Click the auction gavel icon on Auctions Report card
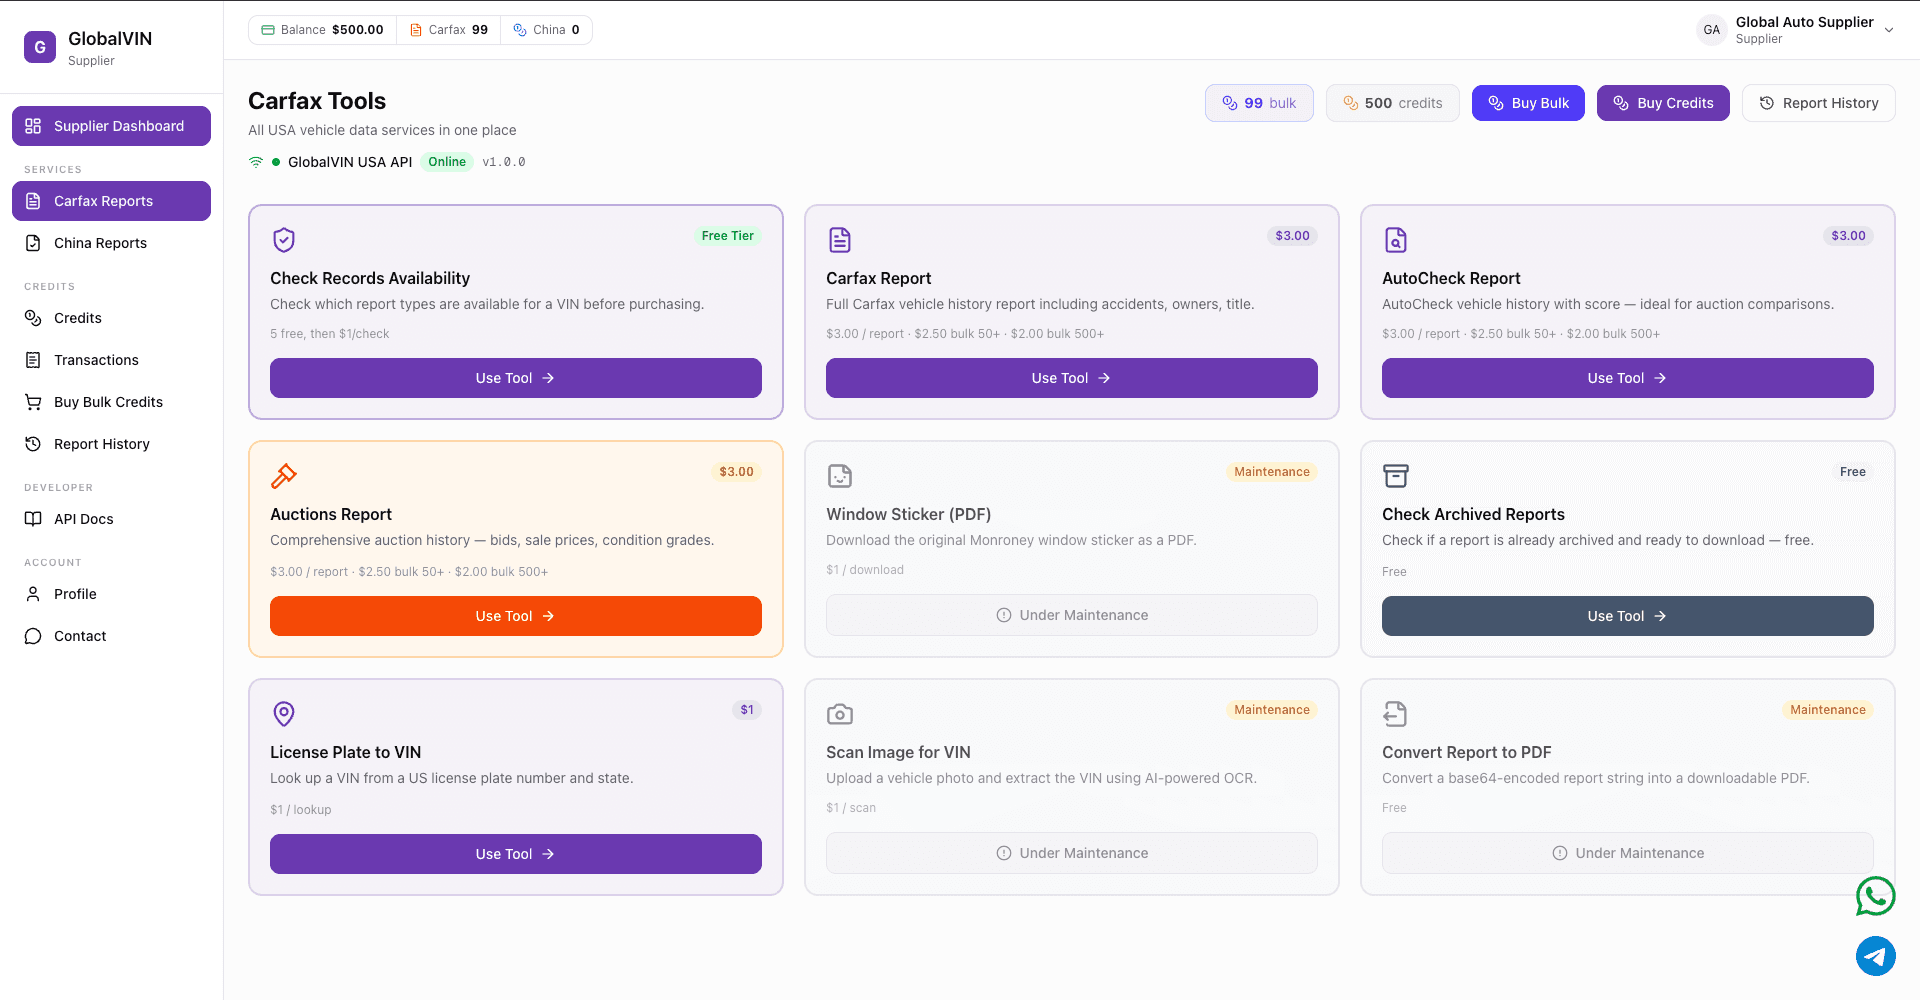The width and height of the screenshot is (1920, 1000). 284,475
